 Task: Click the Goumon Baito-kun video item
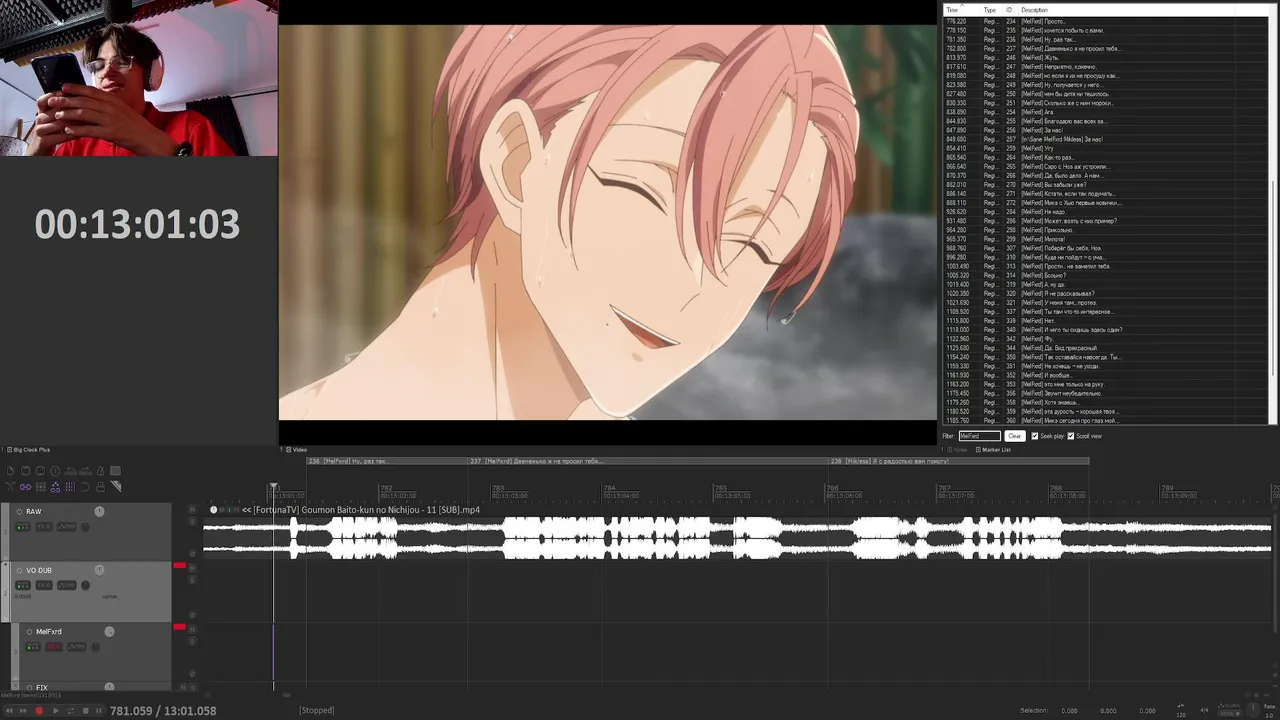pos(737,537)
